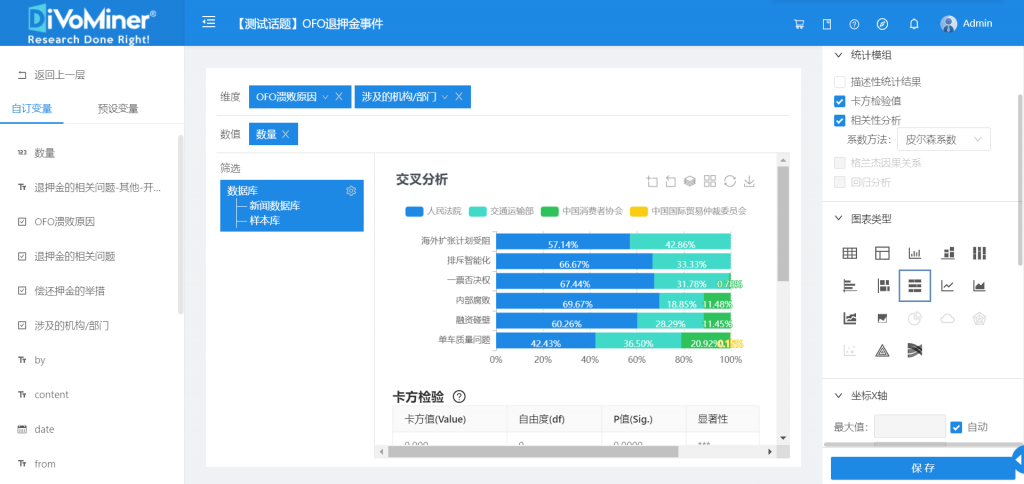Collapse the 坐标X轴 section
The image size is (1024, 484).
point(839,396)
